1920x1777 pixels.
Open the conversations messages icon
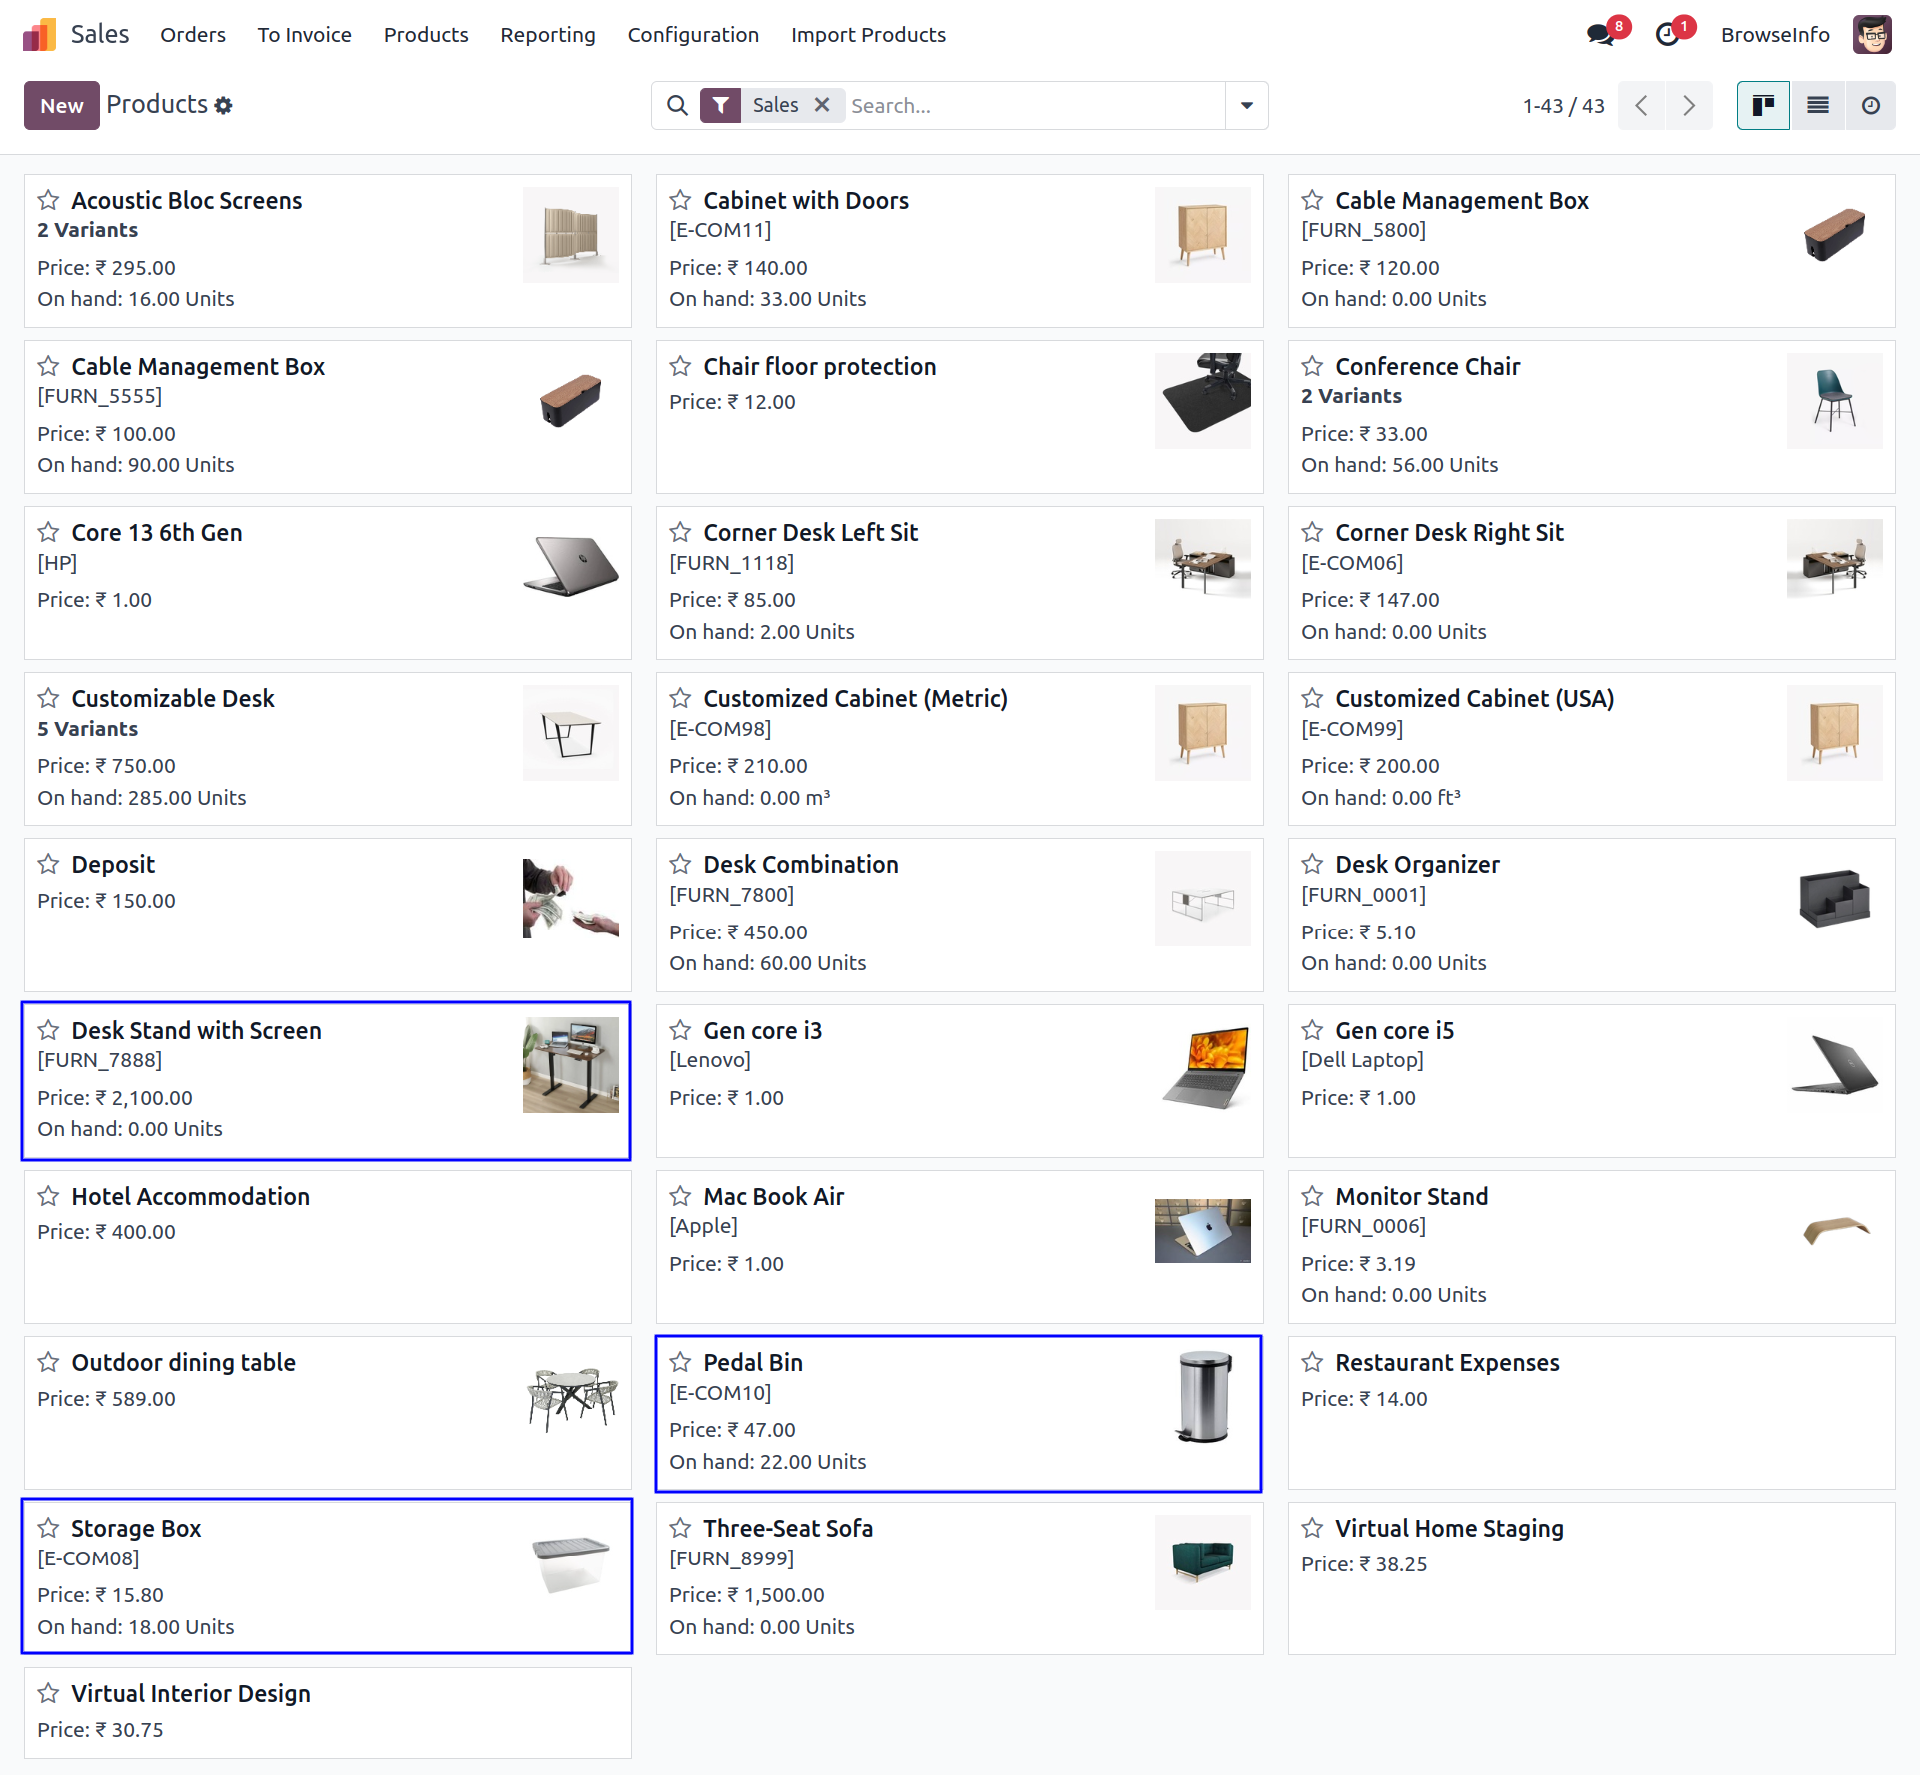coord(1600,35)
